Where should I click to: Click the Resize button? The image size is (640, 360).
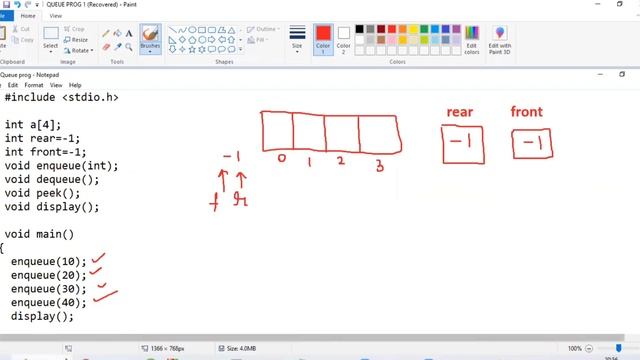76,40
